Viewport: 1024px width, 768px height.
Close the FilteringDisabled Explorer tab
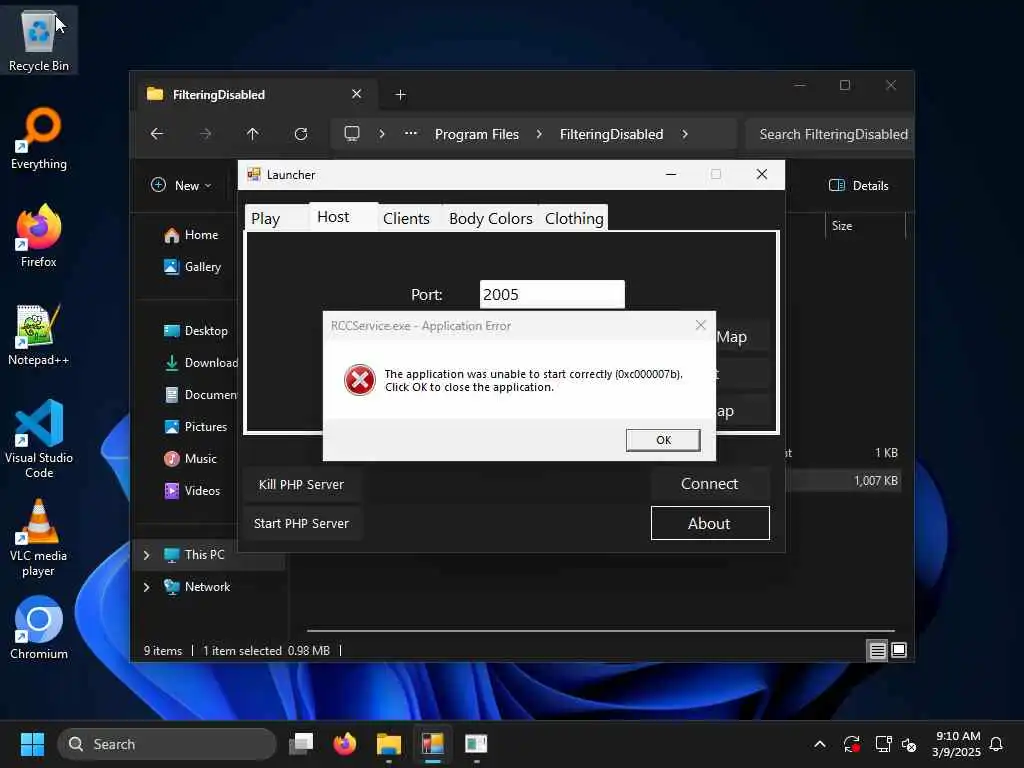pyautogui.click(x=357, y=94)
